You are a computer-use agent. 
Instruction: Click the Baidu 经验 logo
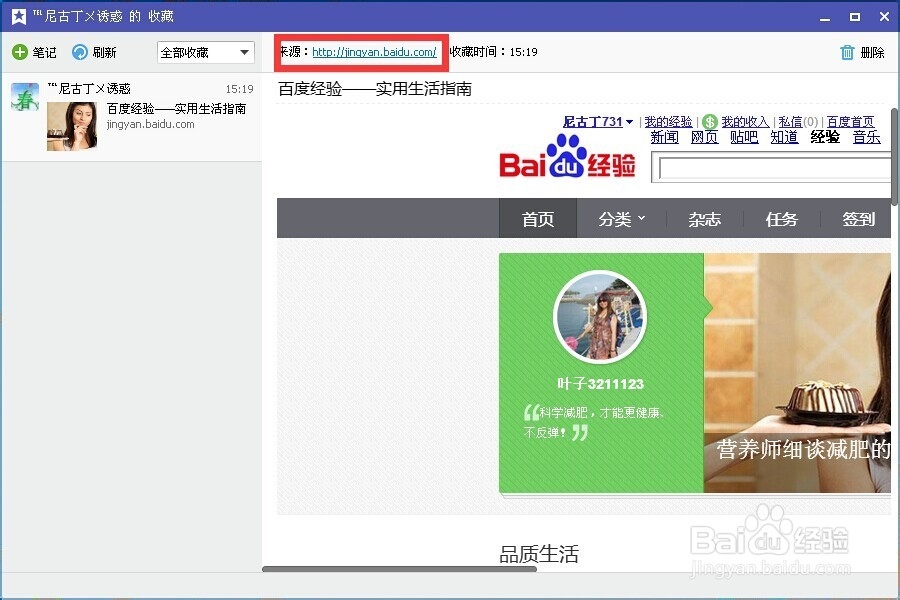568,157
